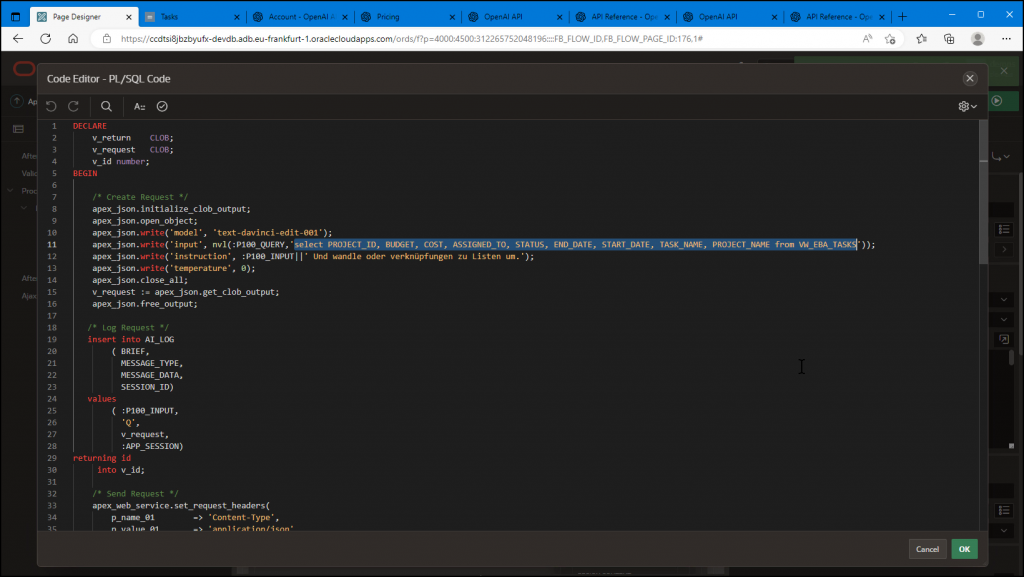Click 'v_id number;' on line 4

[x=121, y=162]
